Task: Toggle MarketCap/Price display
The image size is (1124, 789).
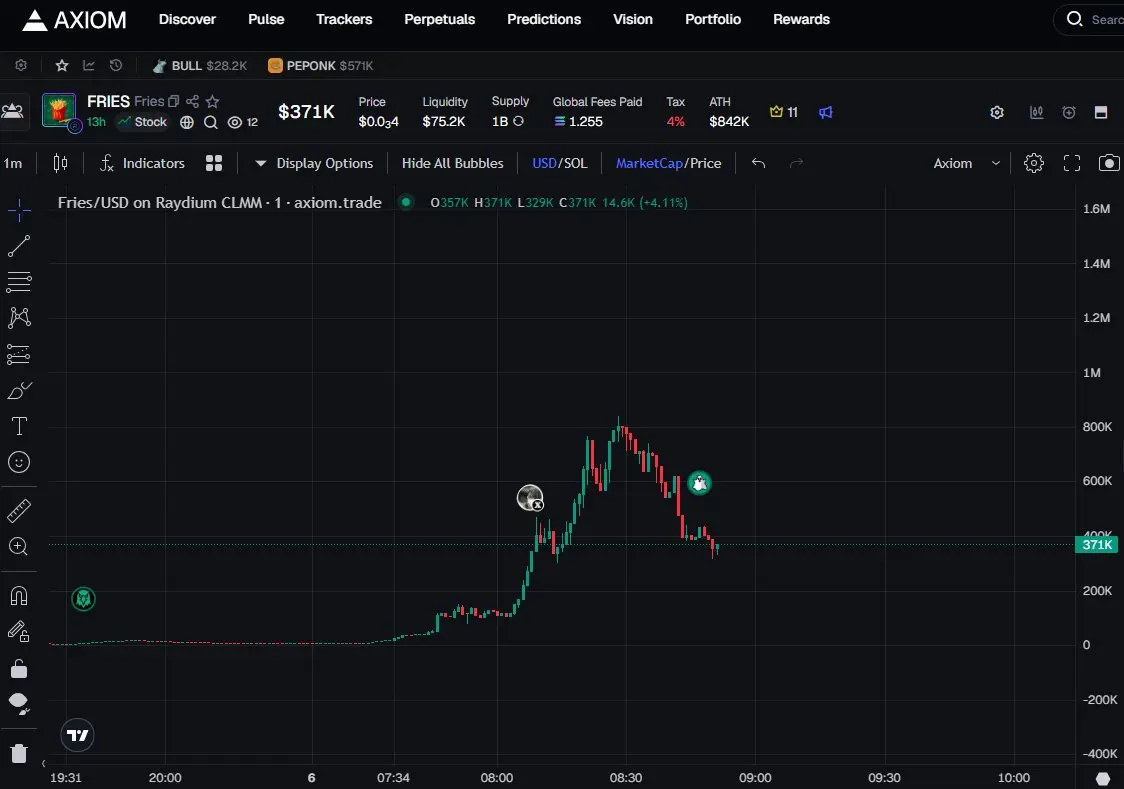Action: pos(668,163)
